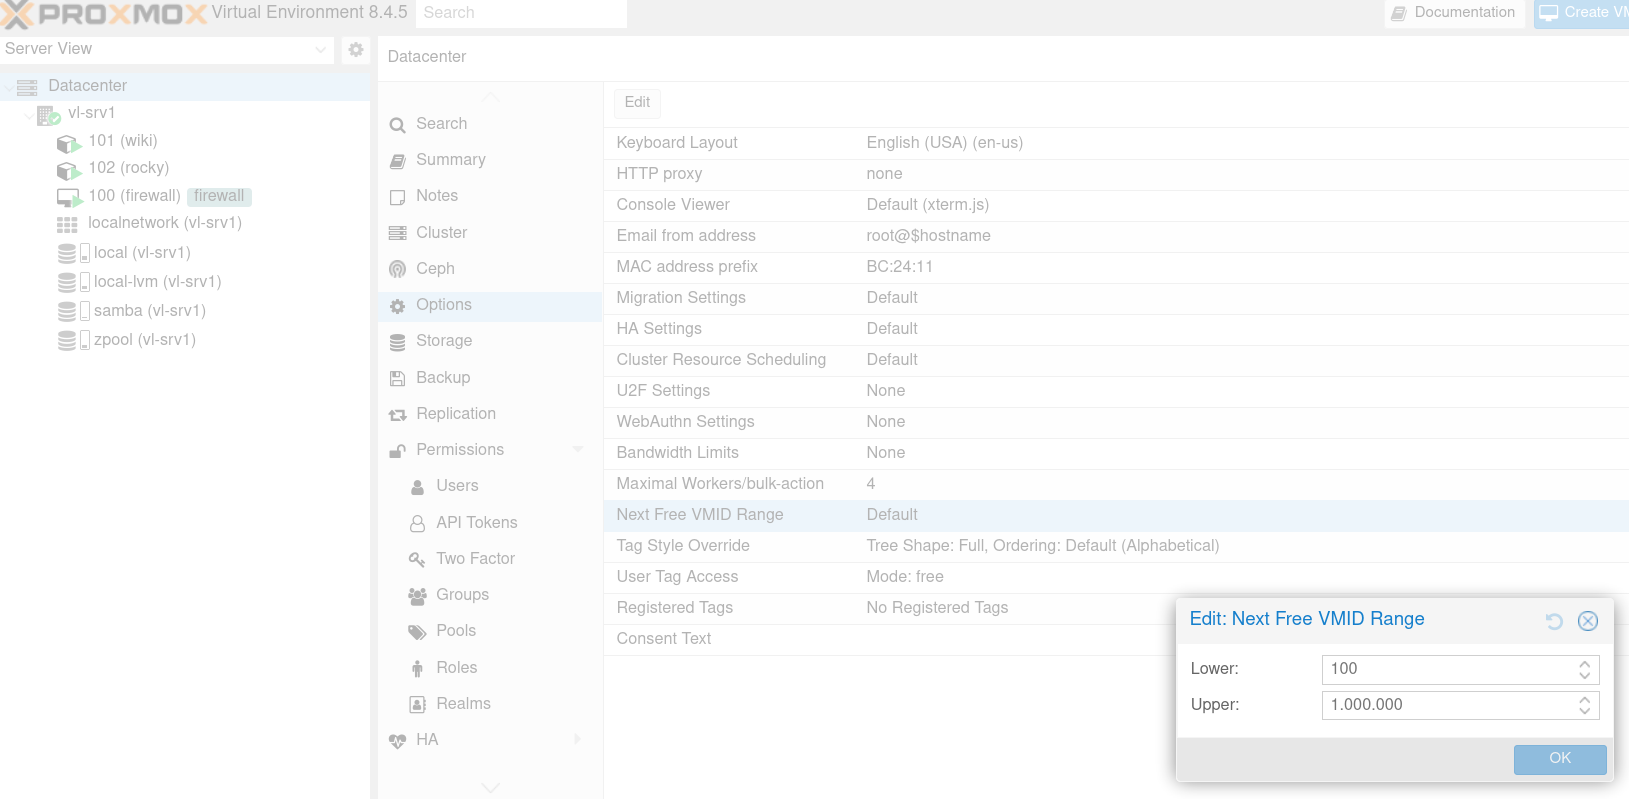Click the HA heartbeat icon
The height and width of the screenshot is (799, 1629).
pyautogui.click(x=398, y=741)
